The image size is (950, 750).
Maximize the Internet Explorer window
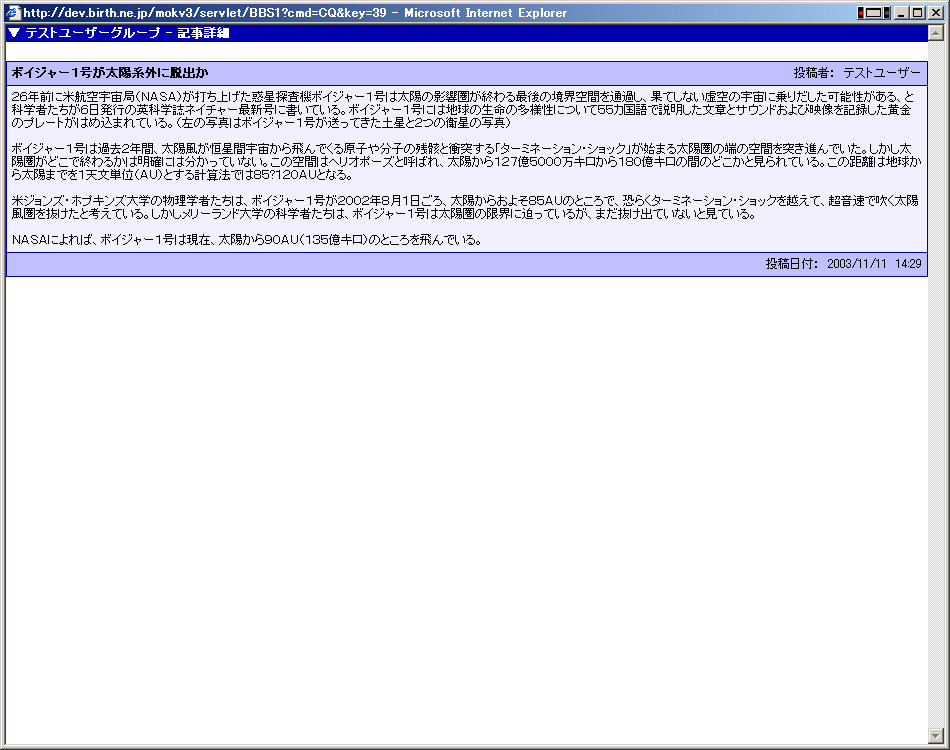click(x=917, y=13)
